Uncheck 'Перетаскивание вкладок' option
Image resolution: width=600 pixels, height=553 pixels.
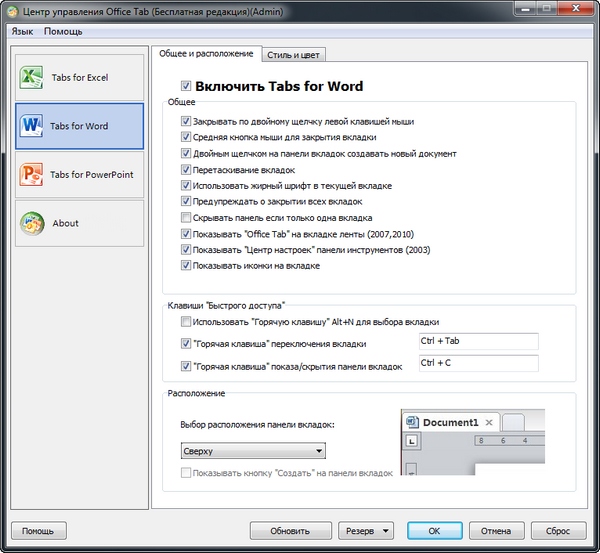point(186,169)
